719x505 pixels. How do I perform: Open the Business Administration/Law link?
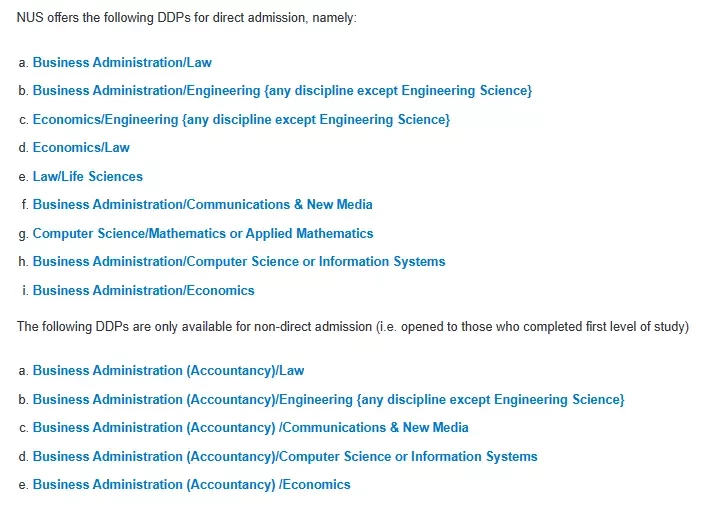tap(122, 62)
